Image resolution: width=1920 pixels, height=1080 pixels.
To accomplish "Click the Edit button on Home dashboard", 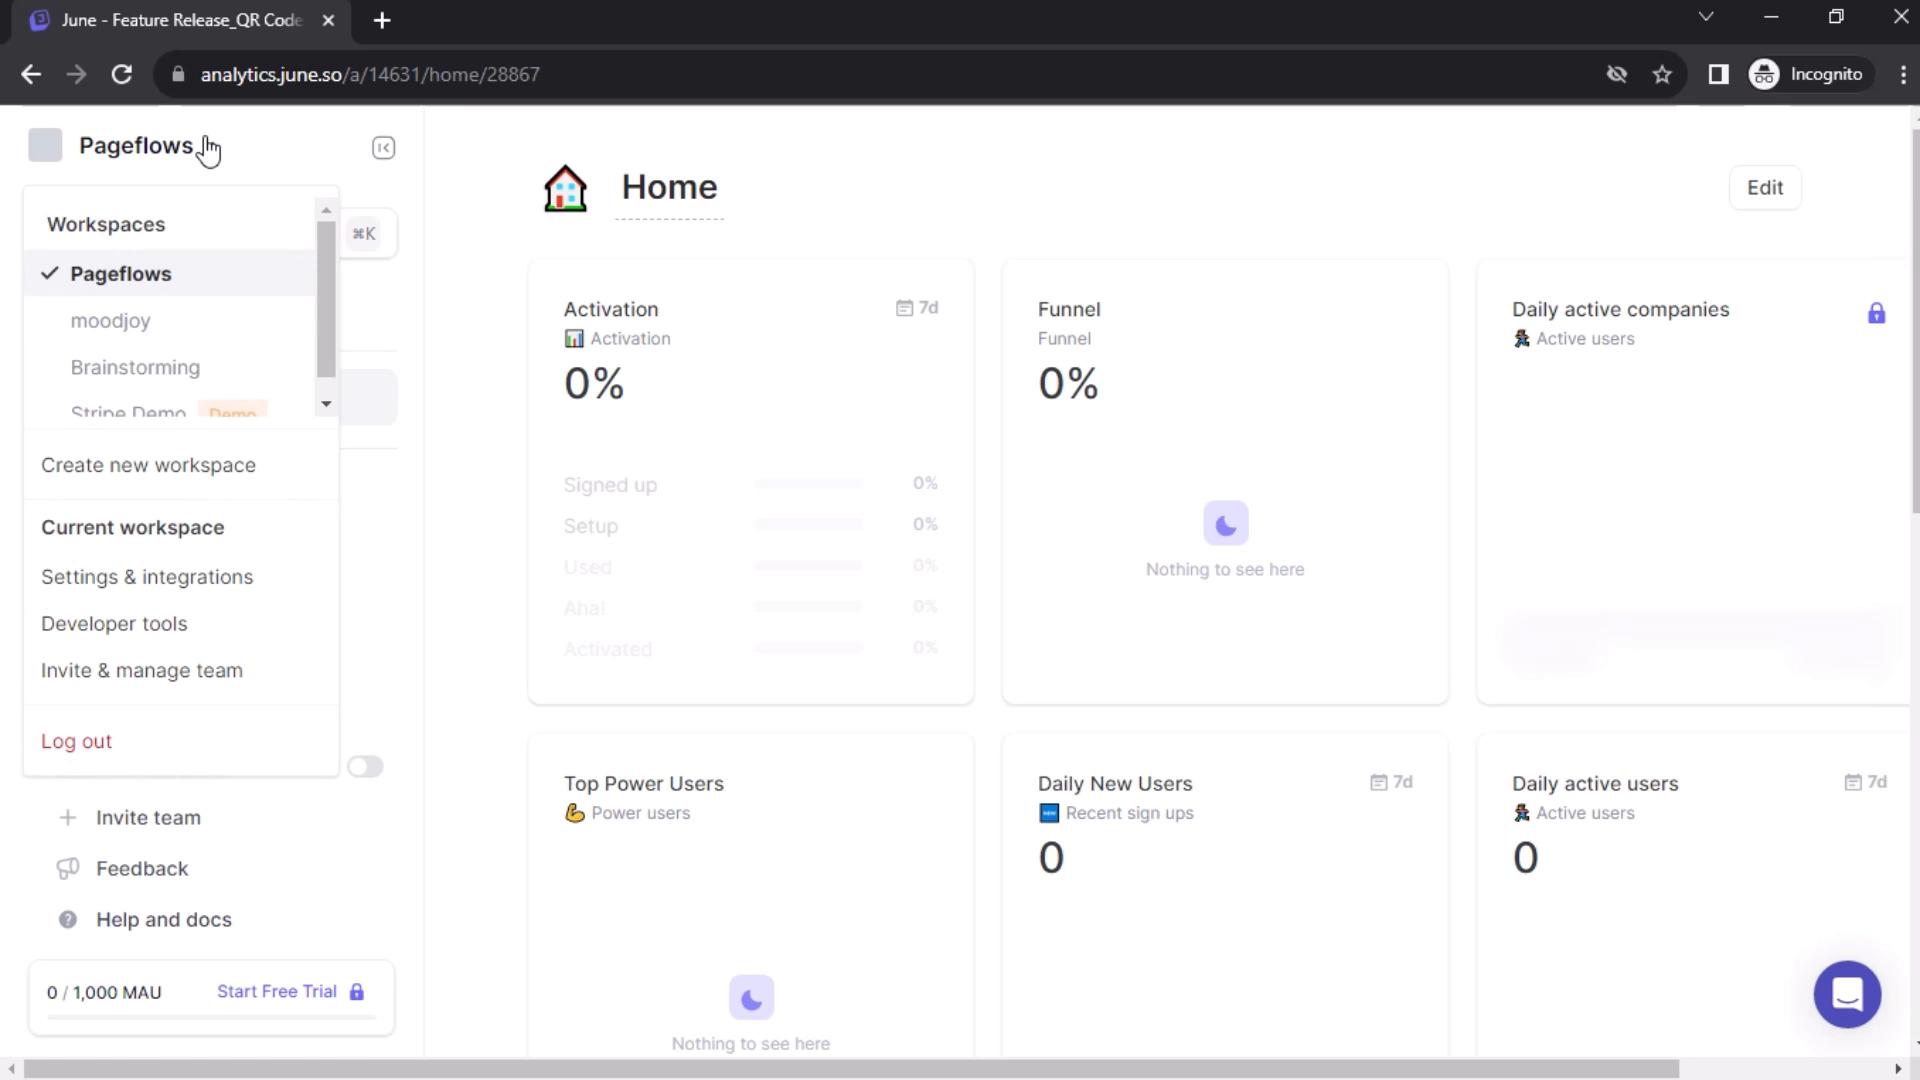I will tap(1764, 187).
